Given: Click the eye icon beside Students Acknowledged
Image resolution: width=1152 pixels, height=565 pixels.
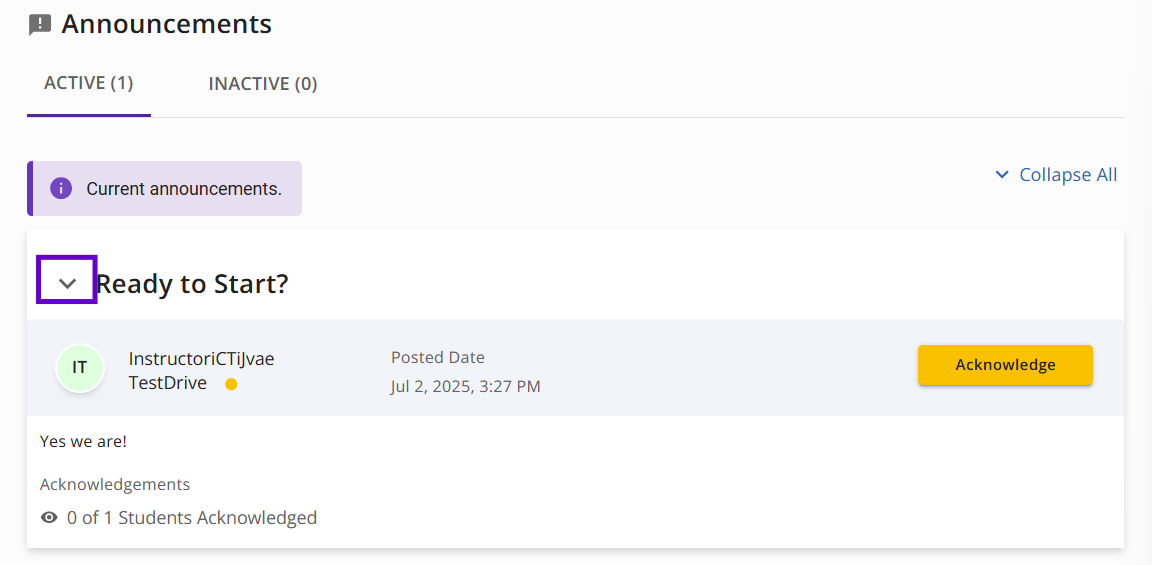Looking at the screenshot, I should 49,518.
